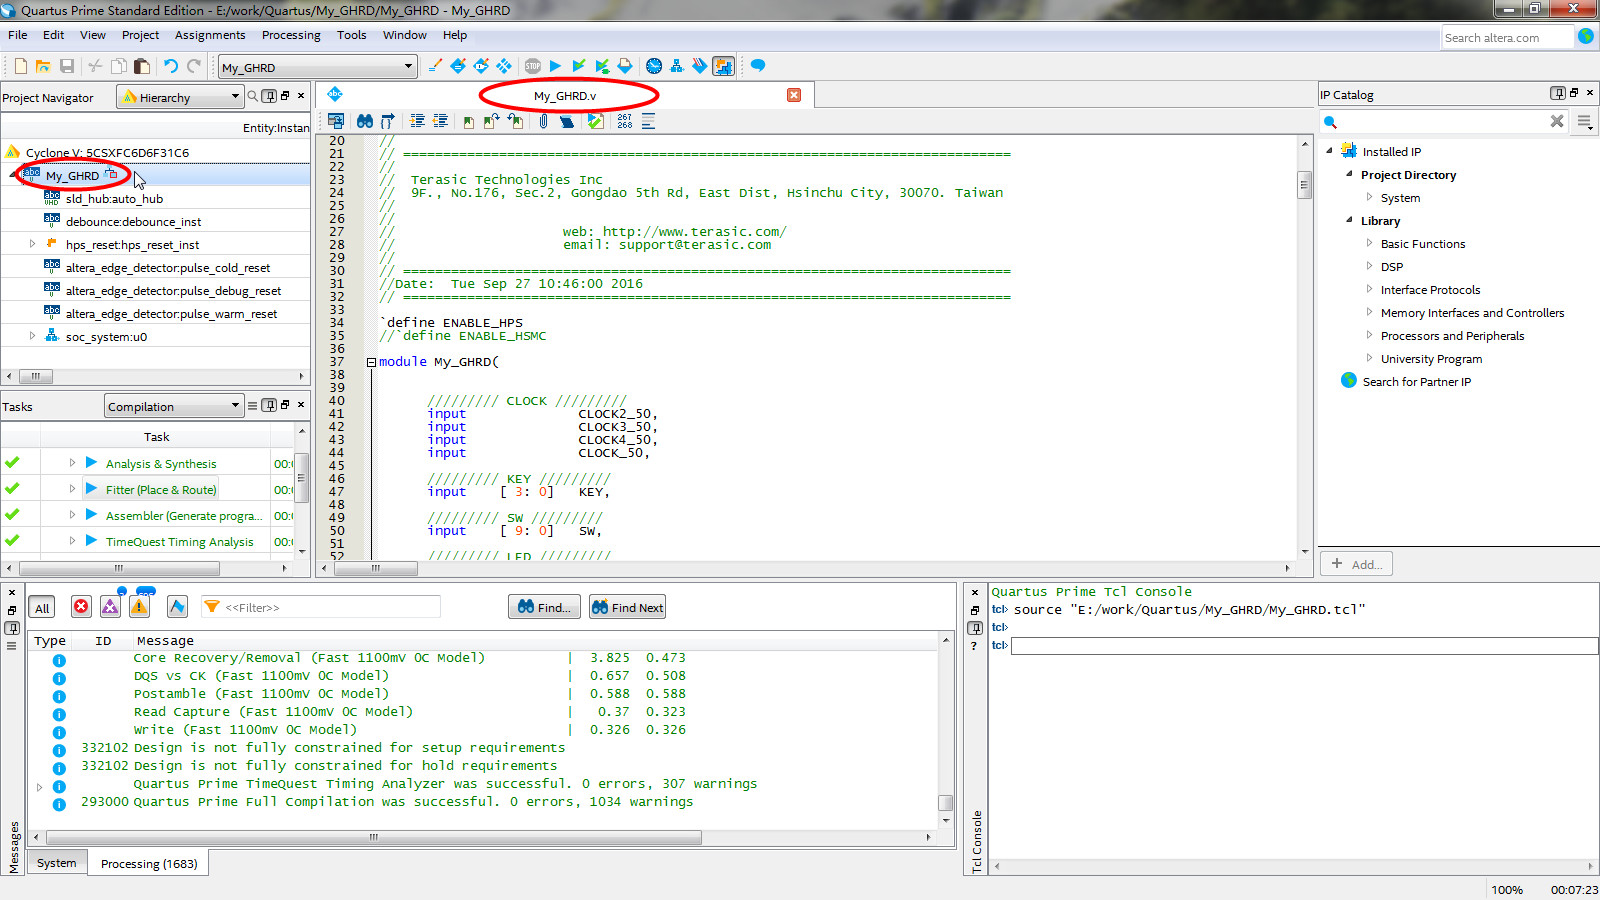Expand the Fitter (Place & Route) task

point(72,489)
